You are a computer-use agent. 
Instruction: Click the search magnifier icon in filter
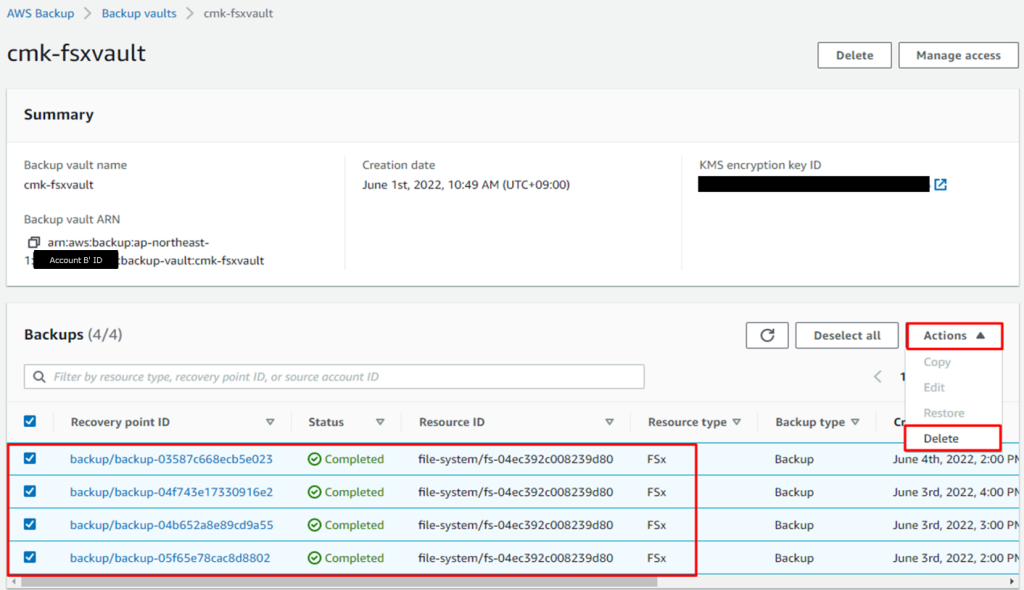click(39, 376)
